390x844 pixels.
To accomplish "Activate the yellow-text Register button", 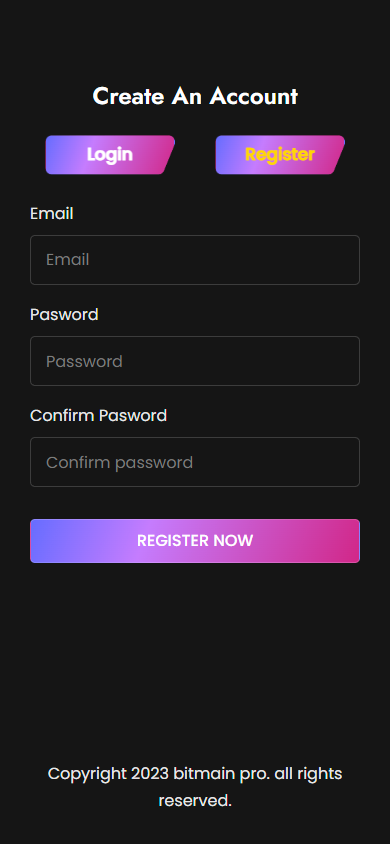I will 280,154.
